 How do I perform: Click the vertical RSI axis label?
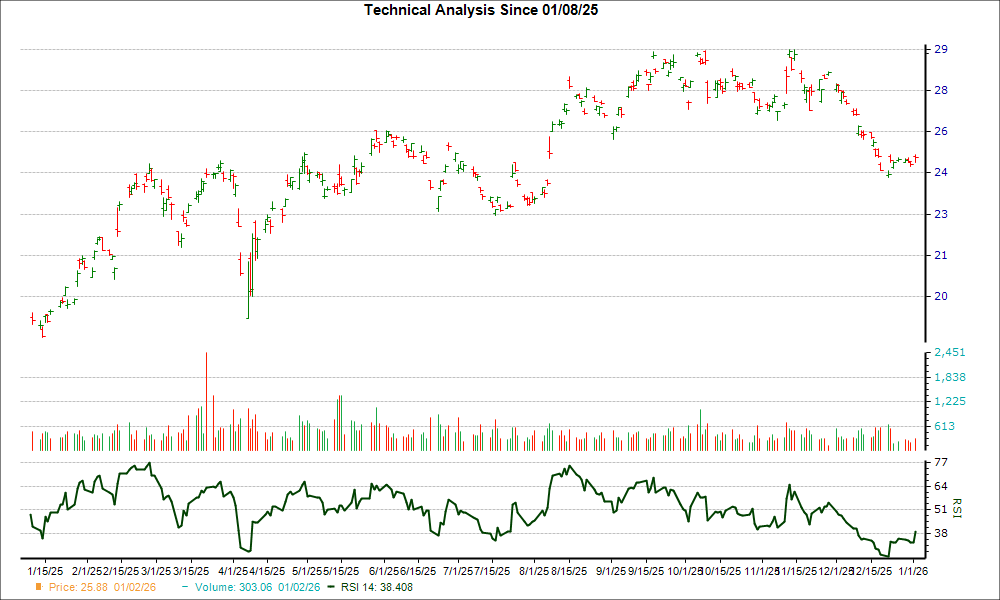[957, 507]
